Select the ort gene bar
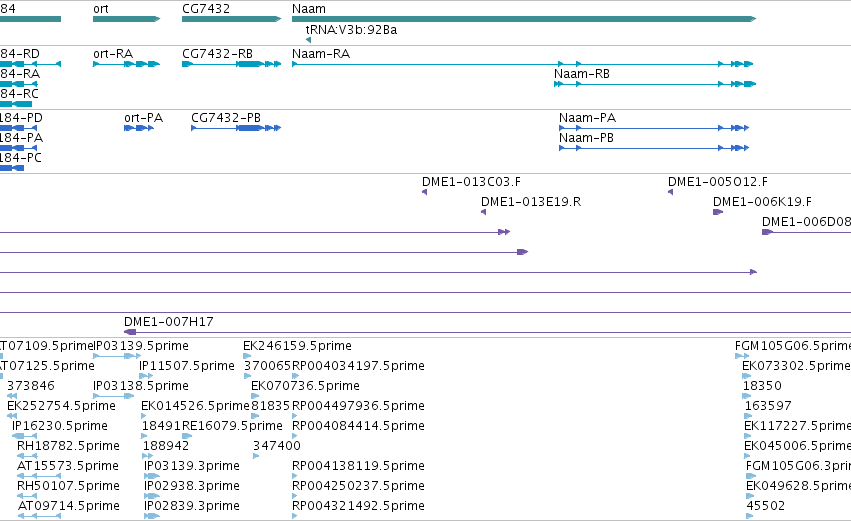Viewport: 851px width, 521px height. coord(126,19)
